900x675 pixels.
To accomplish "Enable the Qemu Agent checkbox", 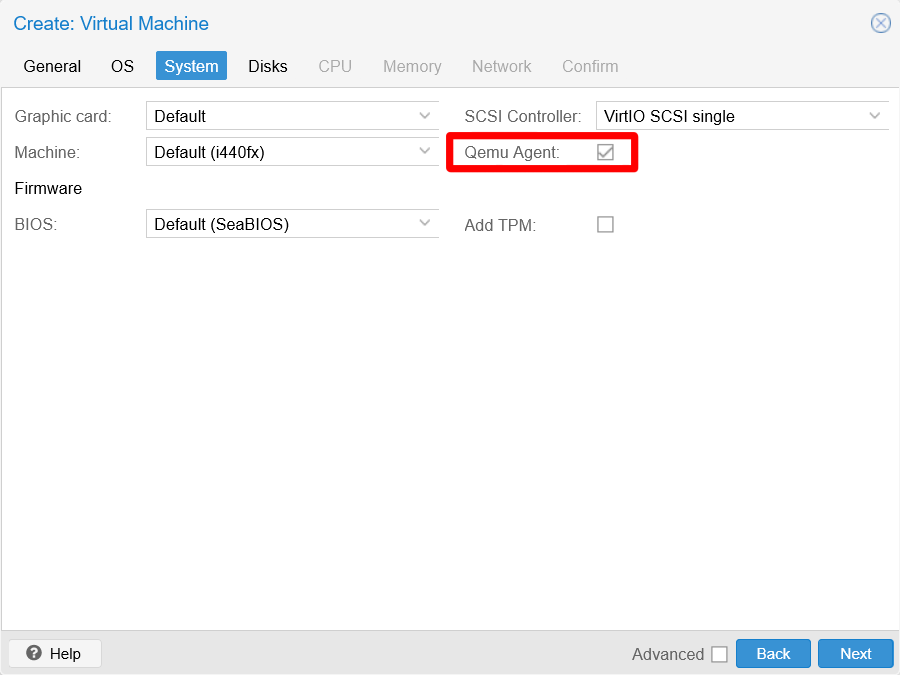I will click(604, 152).
